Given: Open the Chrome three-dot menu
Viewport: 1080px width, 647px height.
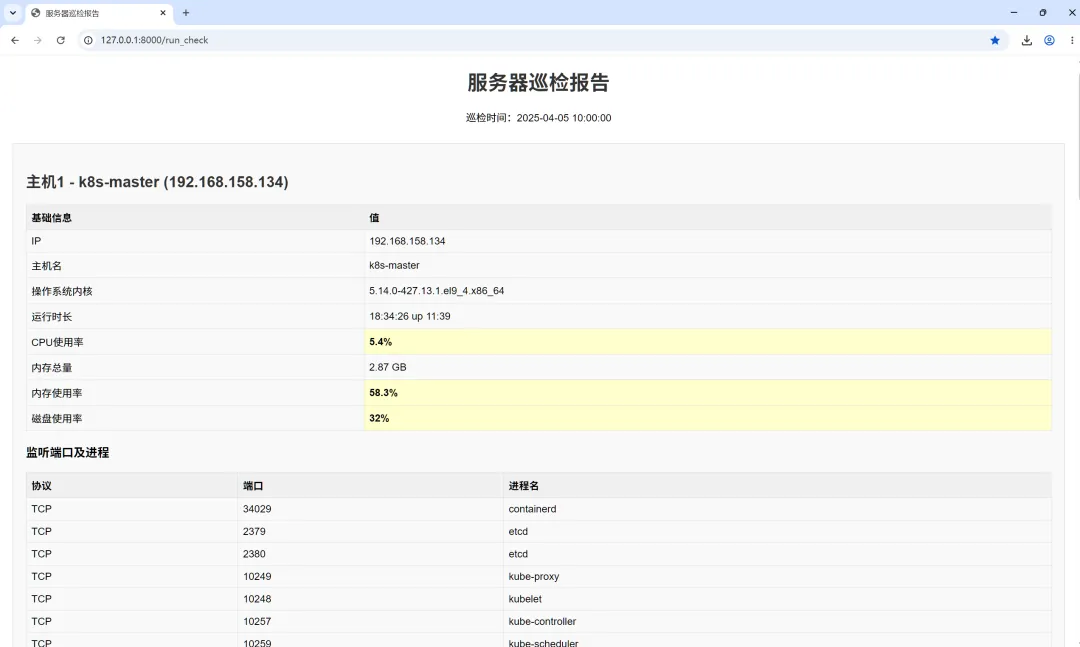Looking at the screenshot, I should tap(1072, 41).
